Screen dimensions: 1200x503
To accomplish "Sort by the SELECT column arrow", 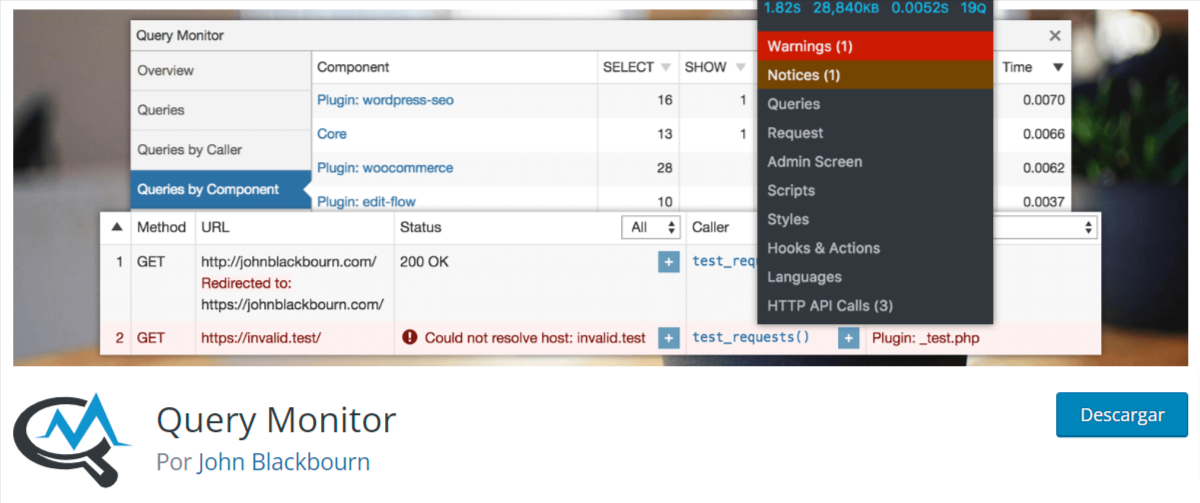I will pyautogui.click(x=666, y=68).
